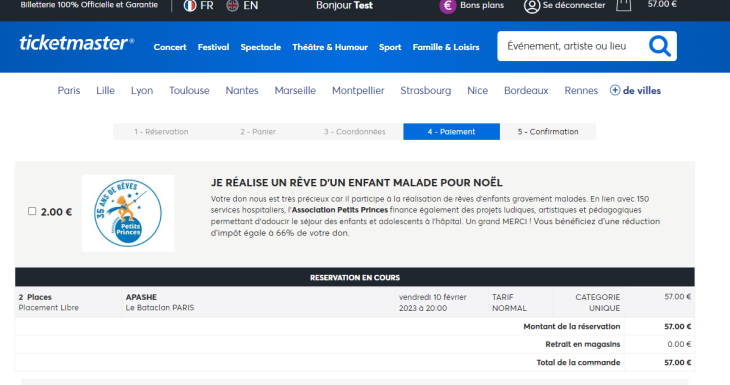Click 'Total de la commande' label
730x385 pixels.
click(578, 362)
